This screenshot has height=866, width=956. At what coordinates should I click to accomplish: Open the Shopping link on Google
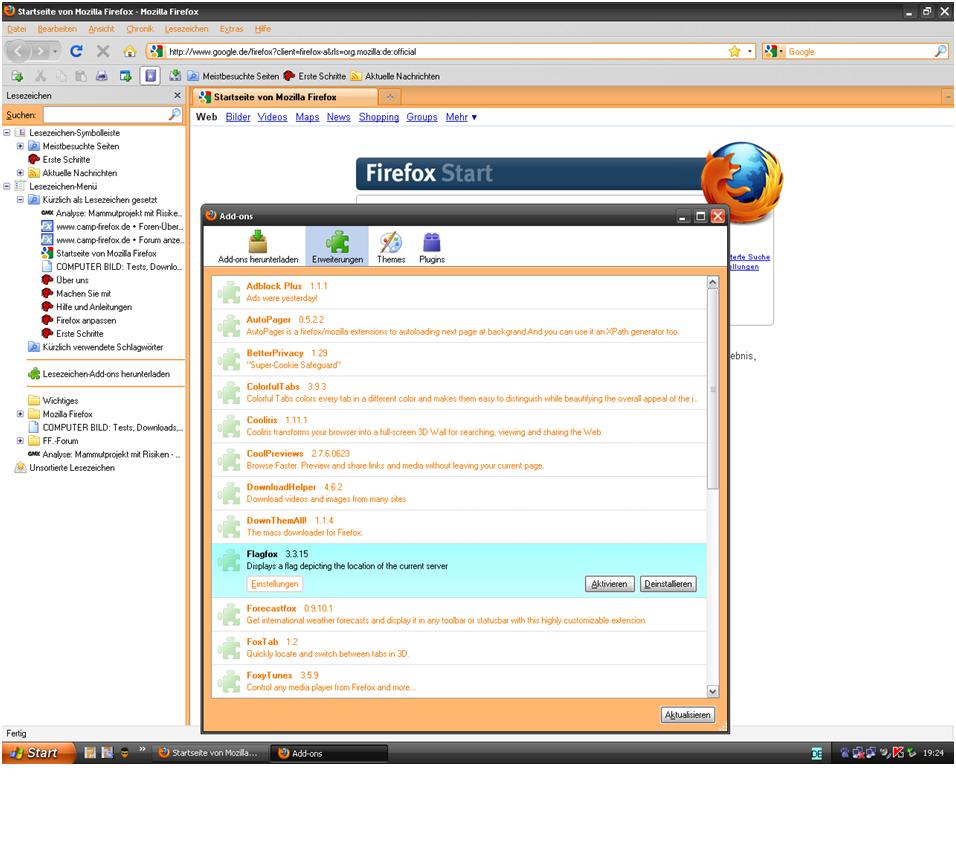pyautogui.click(x=379, y=116)
